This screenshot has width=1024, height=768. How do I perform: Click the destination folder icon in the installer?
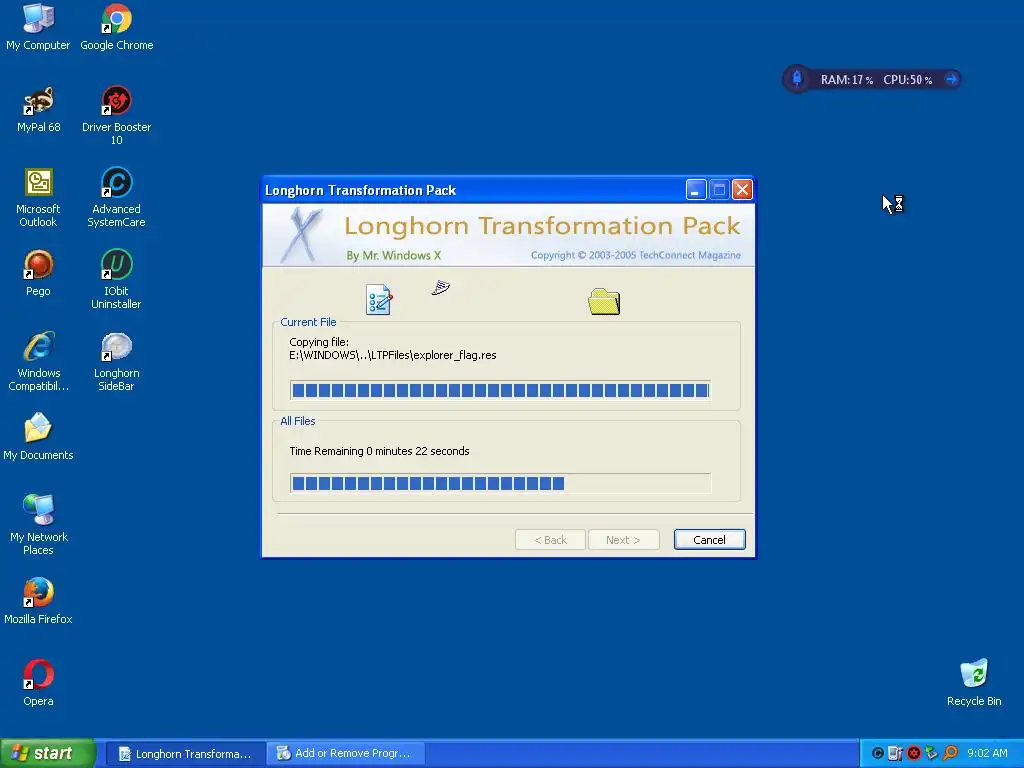(604, 301)
